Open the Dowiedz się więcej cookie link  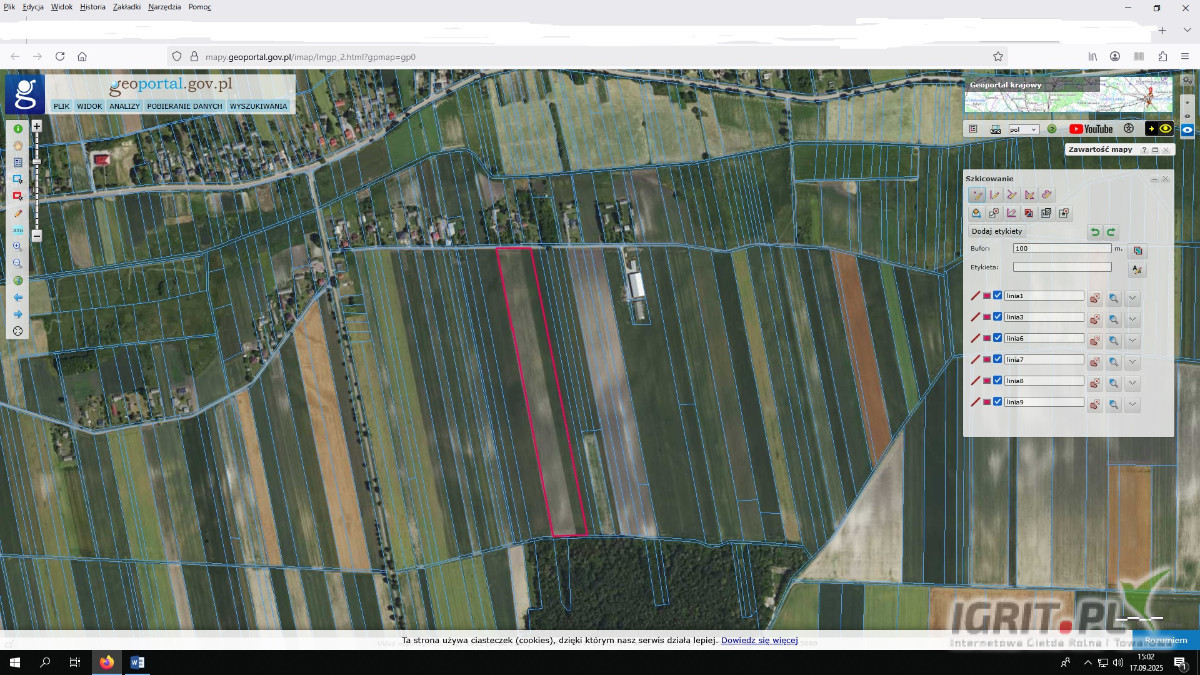click(759, 640)
